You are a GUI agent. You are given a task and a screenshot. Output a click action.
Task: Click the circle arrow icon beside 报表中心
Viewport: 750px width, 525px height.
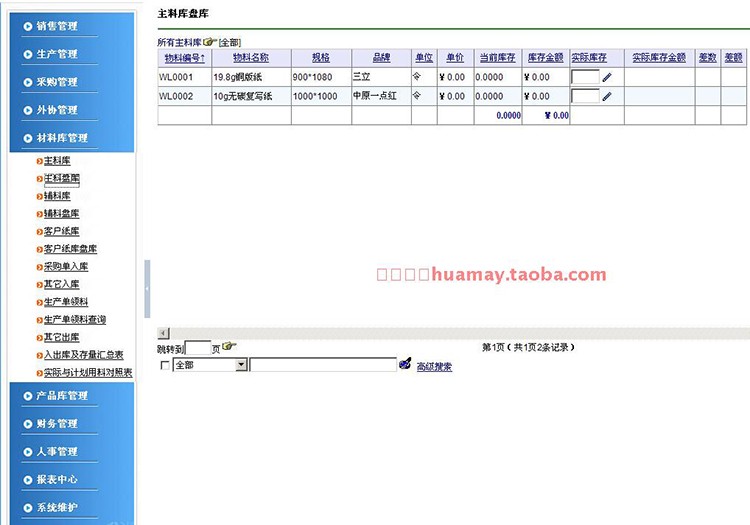coord(28,480)
